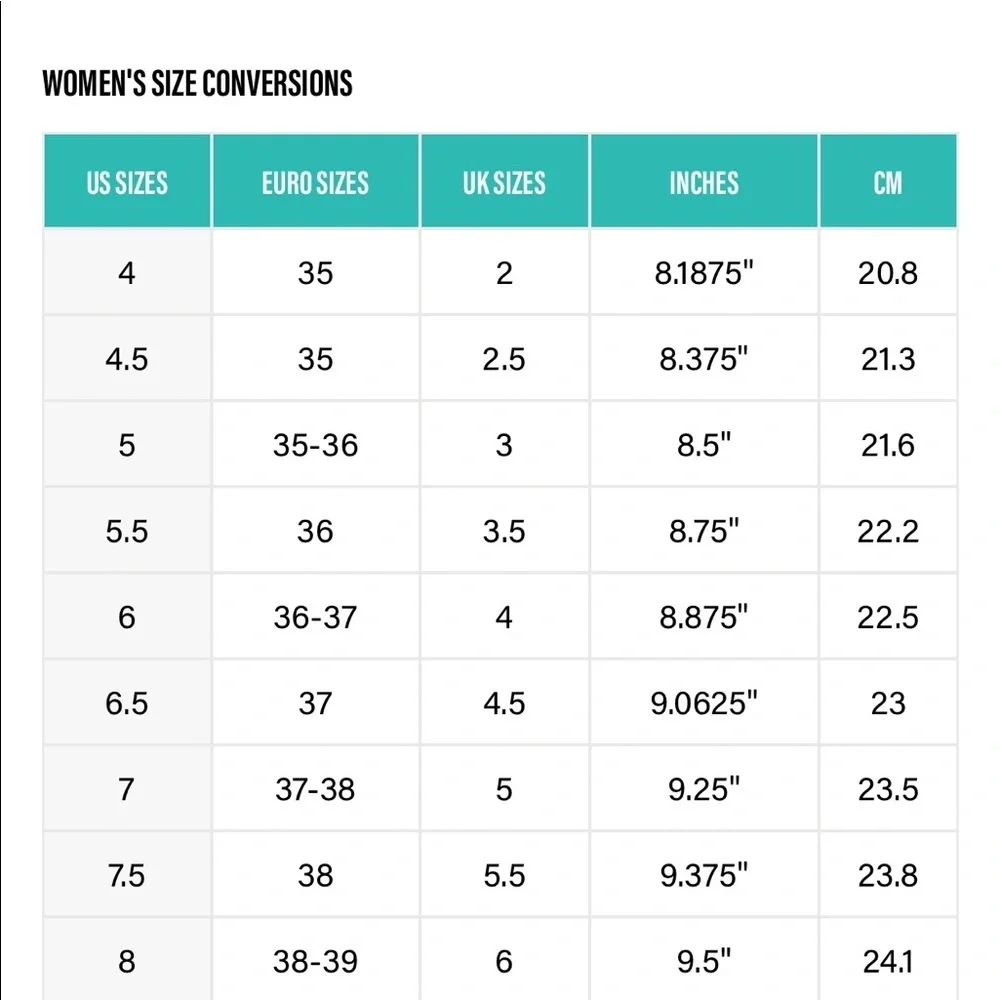Select UK size 2.5 cell

point(504,358)
